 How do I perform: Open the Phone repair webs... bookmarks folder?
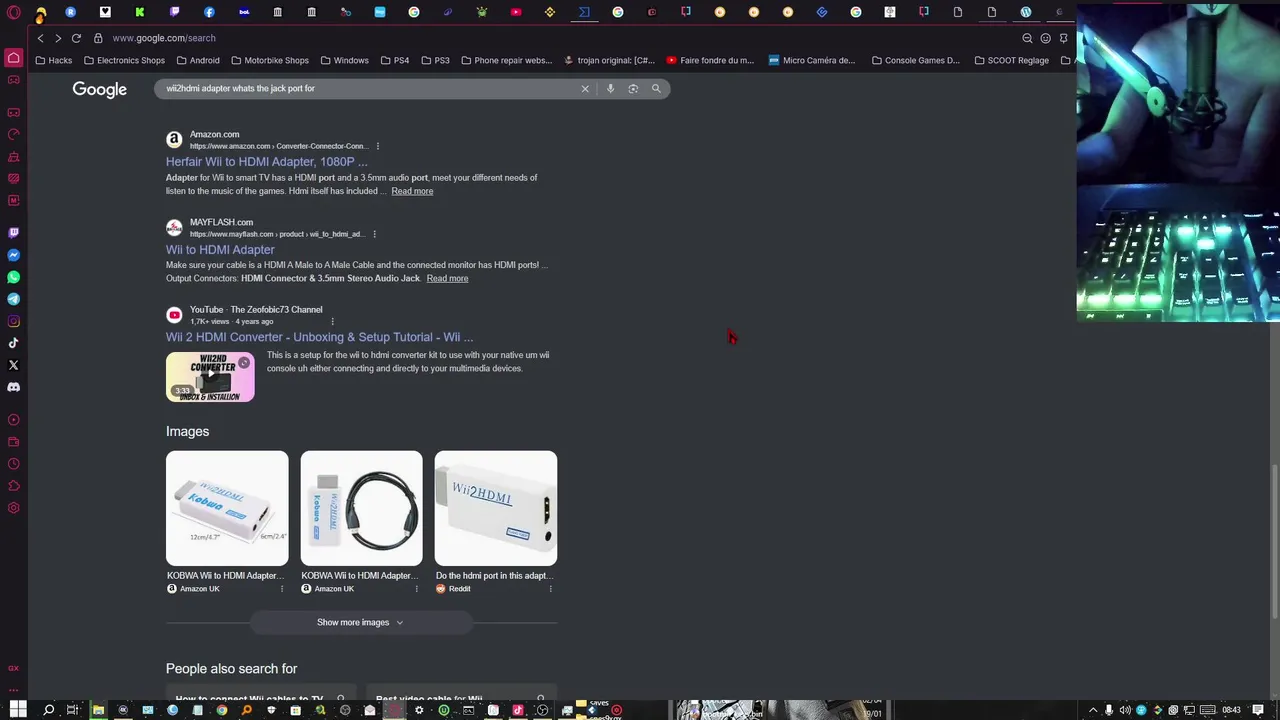point(507,60)
